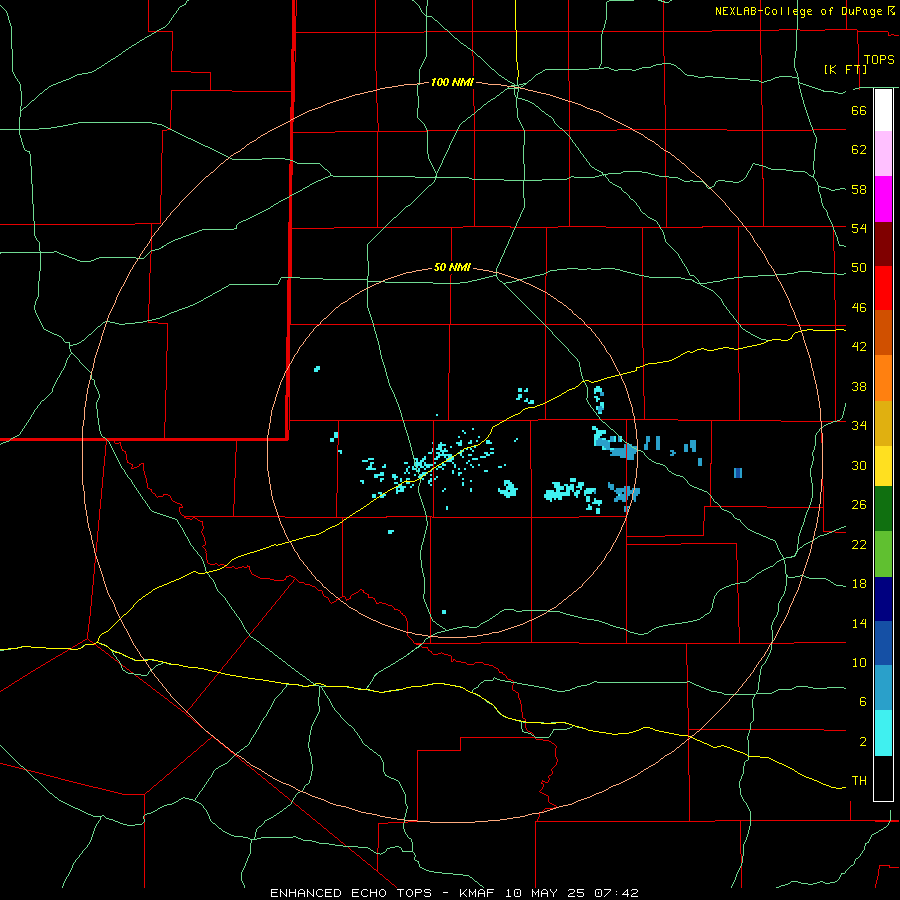Click the NEXLAB-College of DuPage credit text
Image resolution: width=900 pixels, height=900 pixels.
pyautogui.click(x=799, y=11)
